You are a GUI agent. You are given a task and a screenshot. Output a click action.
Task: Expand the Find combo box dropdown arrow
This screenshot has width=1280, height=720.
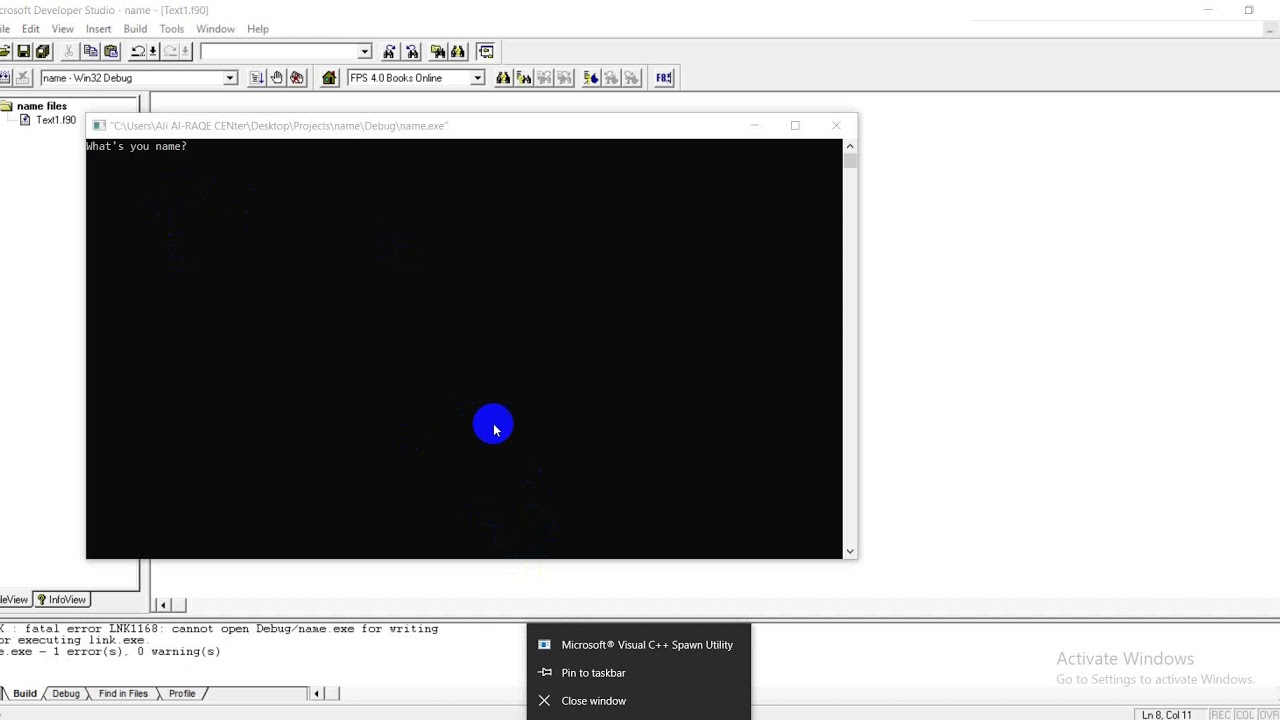pyautogui.click(x=365, y=51)
